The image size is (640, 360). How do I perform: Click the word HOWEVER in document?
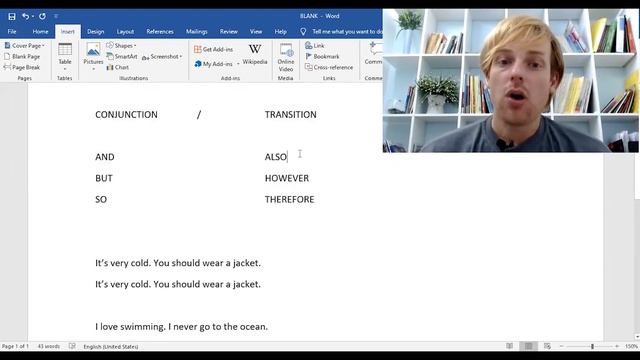tap(287, 178)
